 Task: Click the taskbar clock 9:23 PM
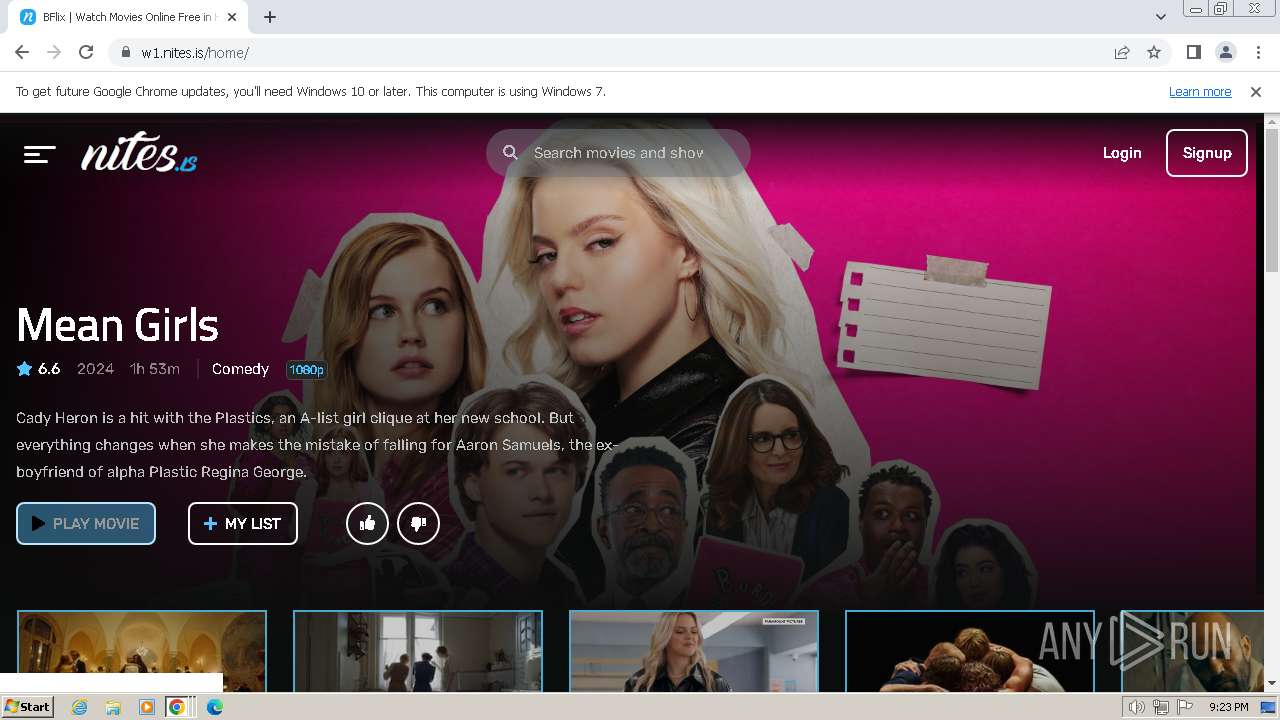(1229, 707)
